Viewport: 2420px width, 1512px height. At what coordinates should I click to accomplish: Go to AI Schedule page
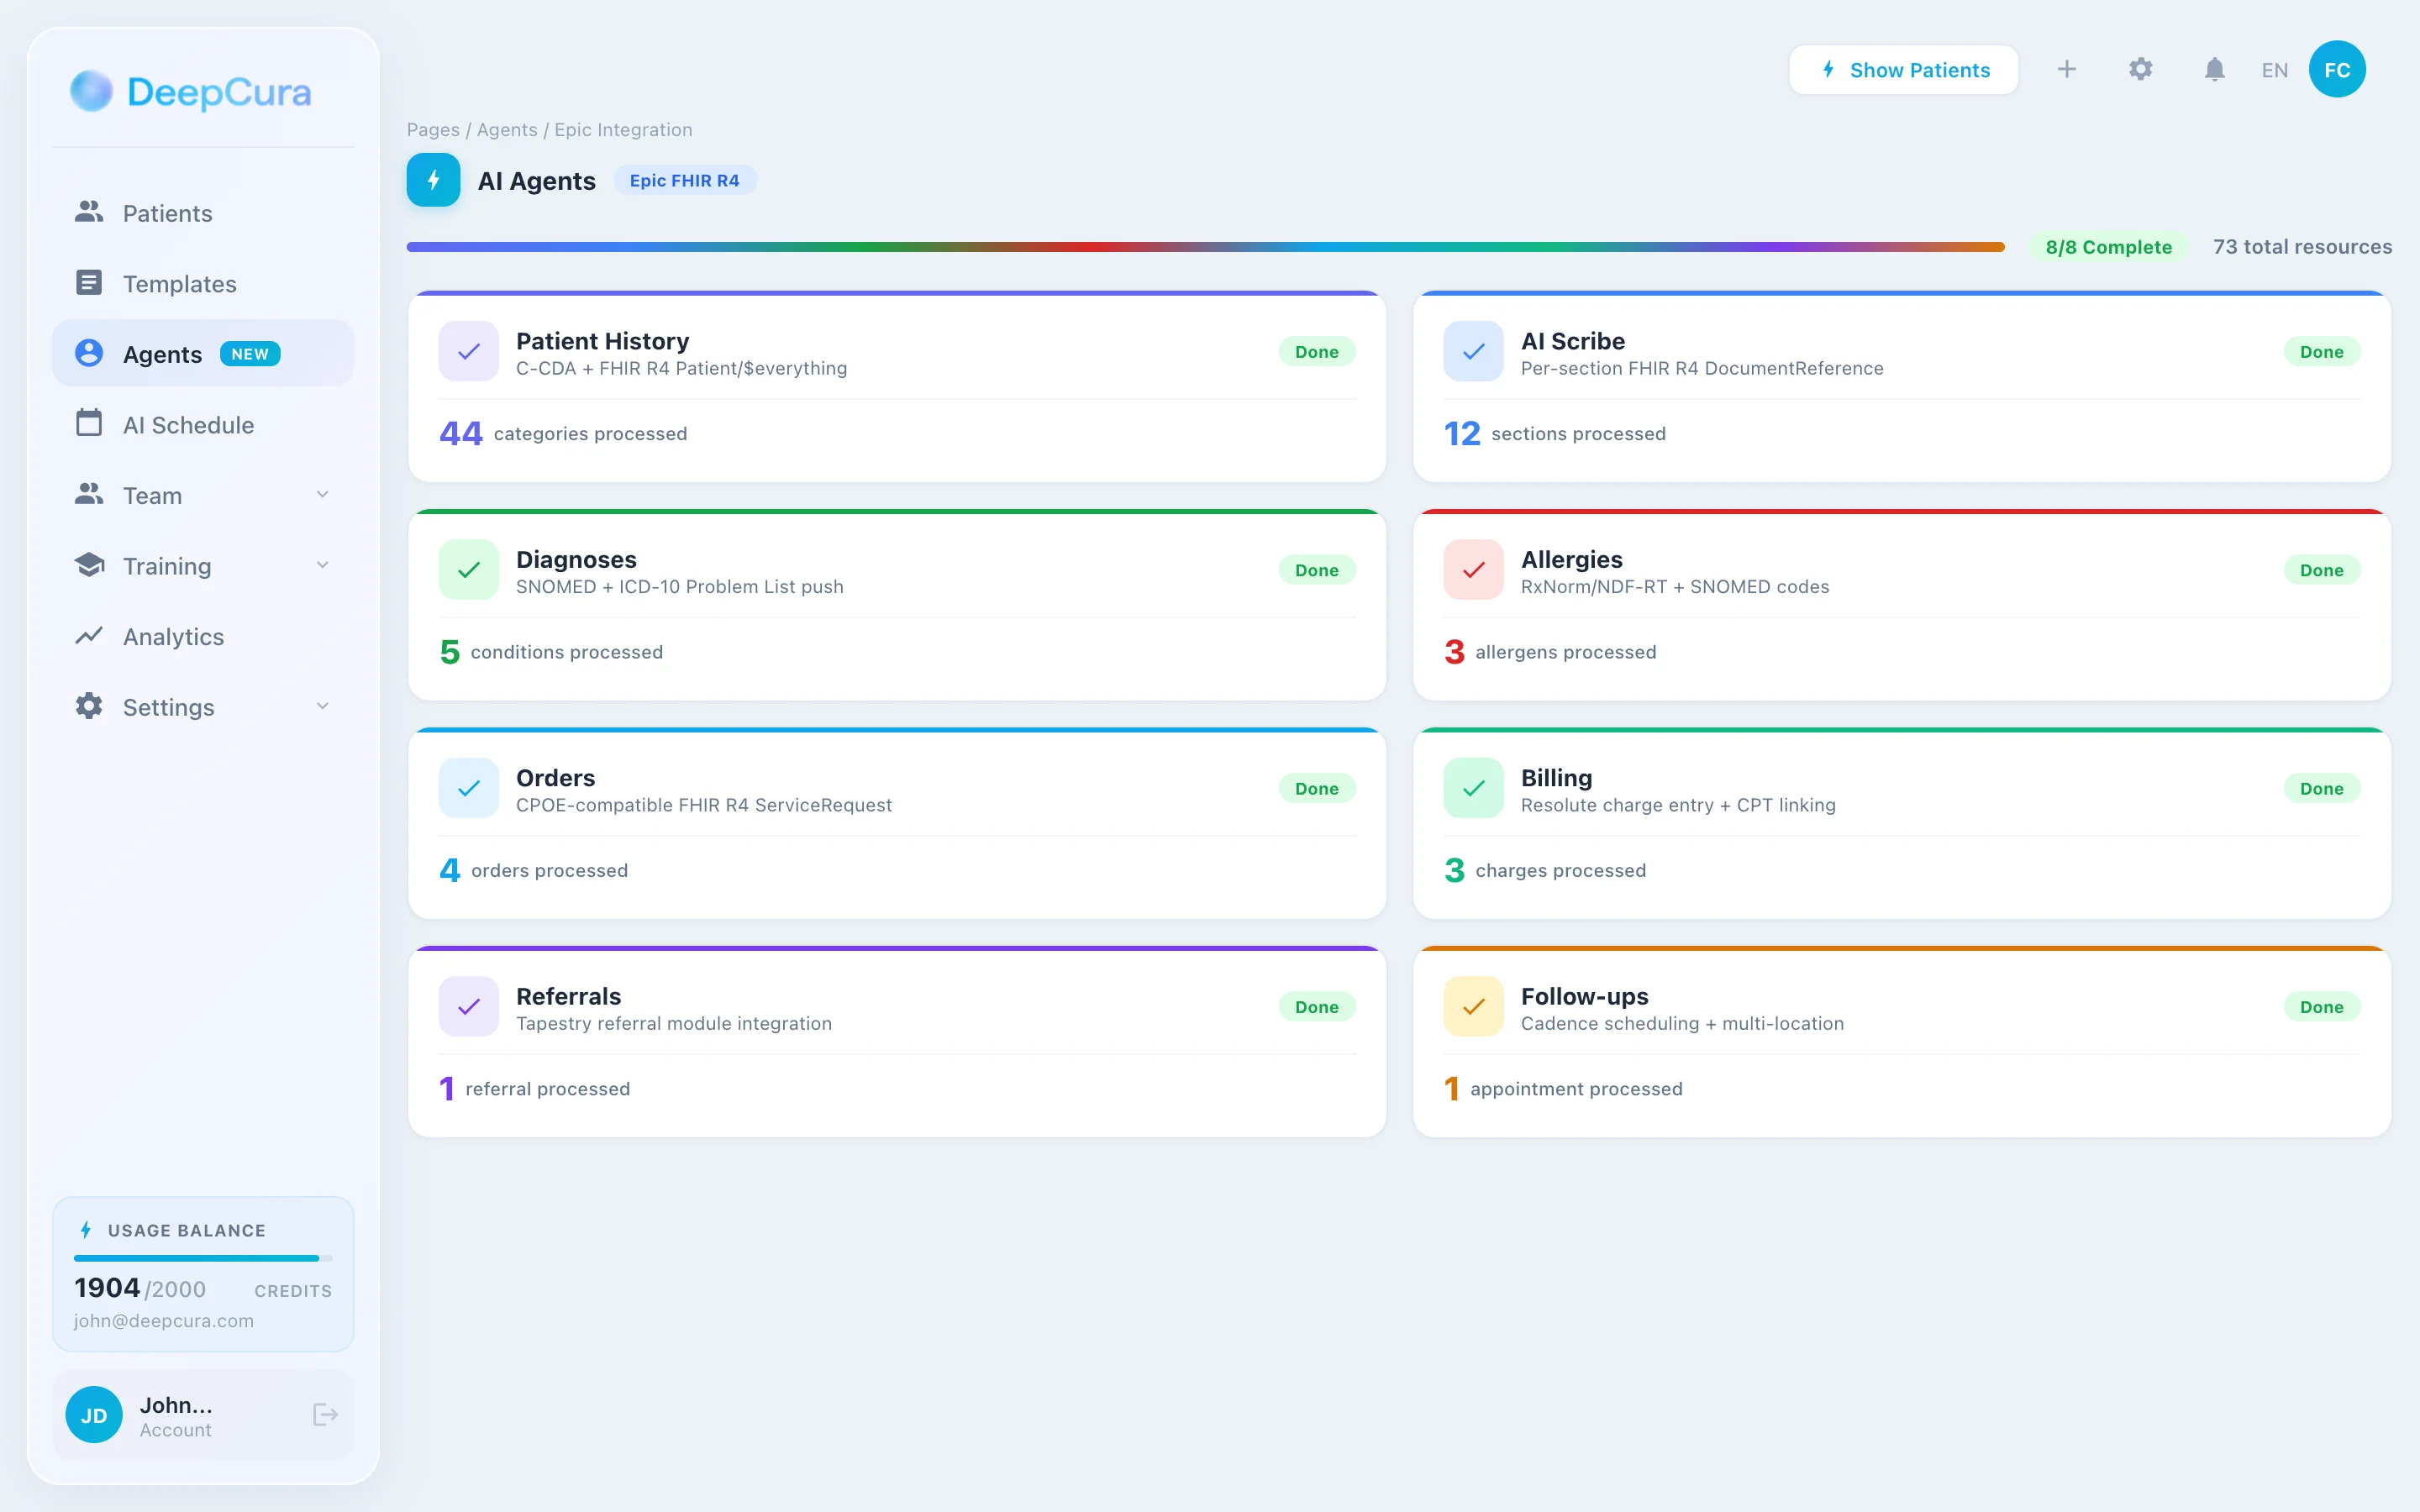(x=188, y=425)
